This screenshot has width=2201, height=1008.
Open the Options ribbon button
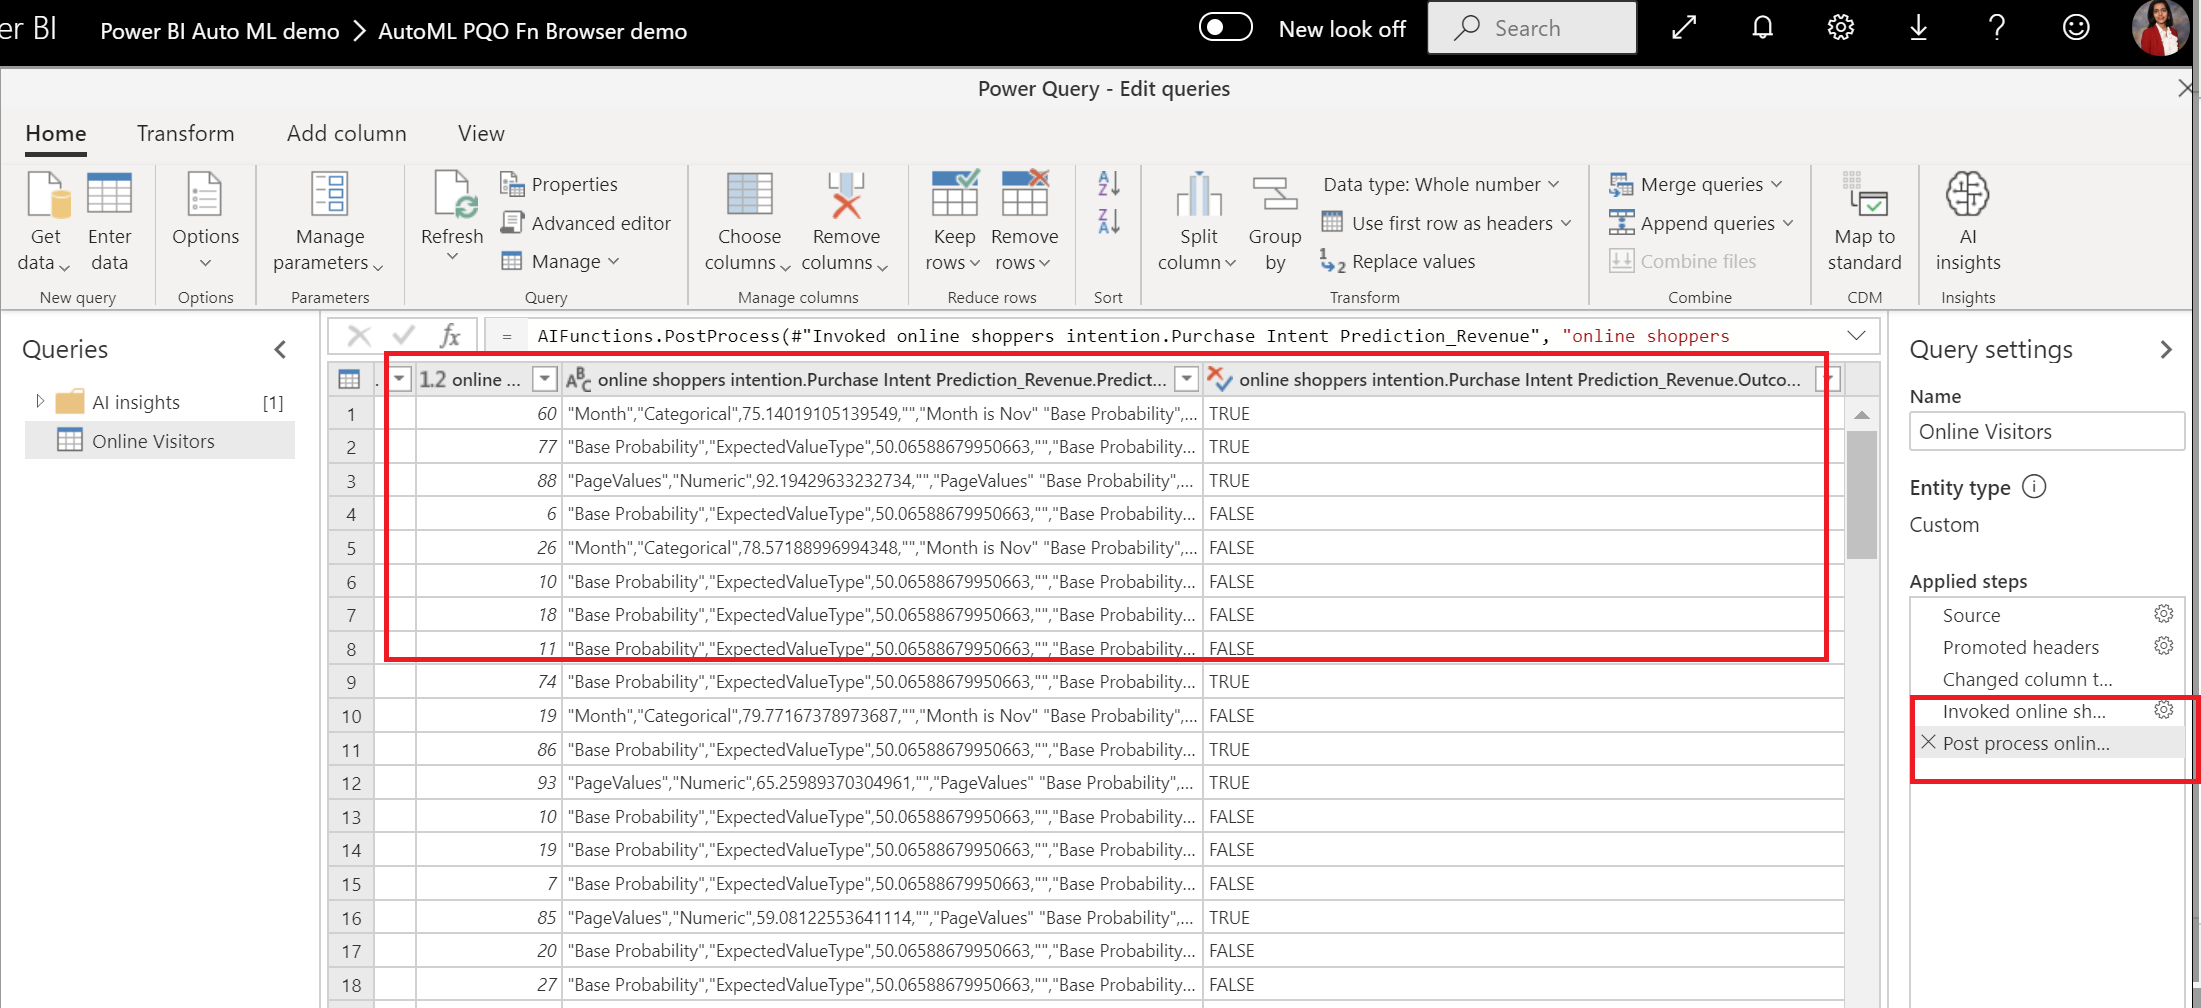point(205,222)
